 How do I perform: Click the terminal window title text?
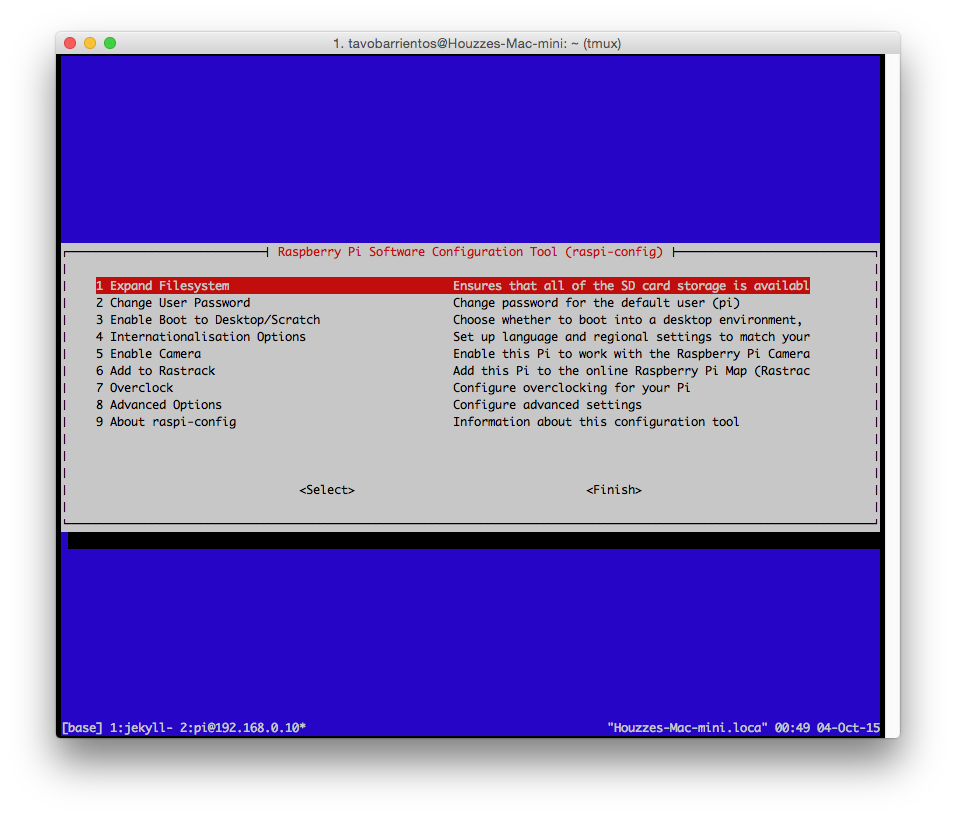coord(477,44)
